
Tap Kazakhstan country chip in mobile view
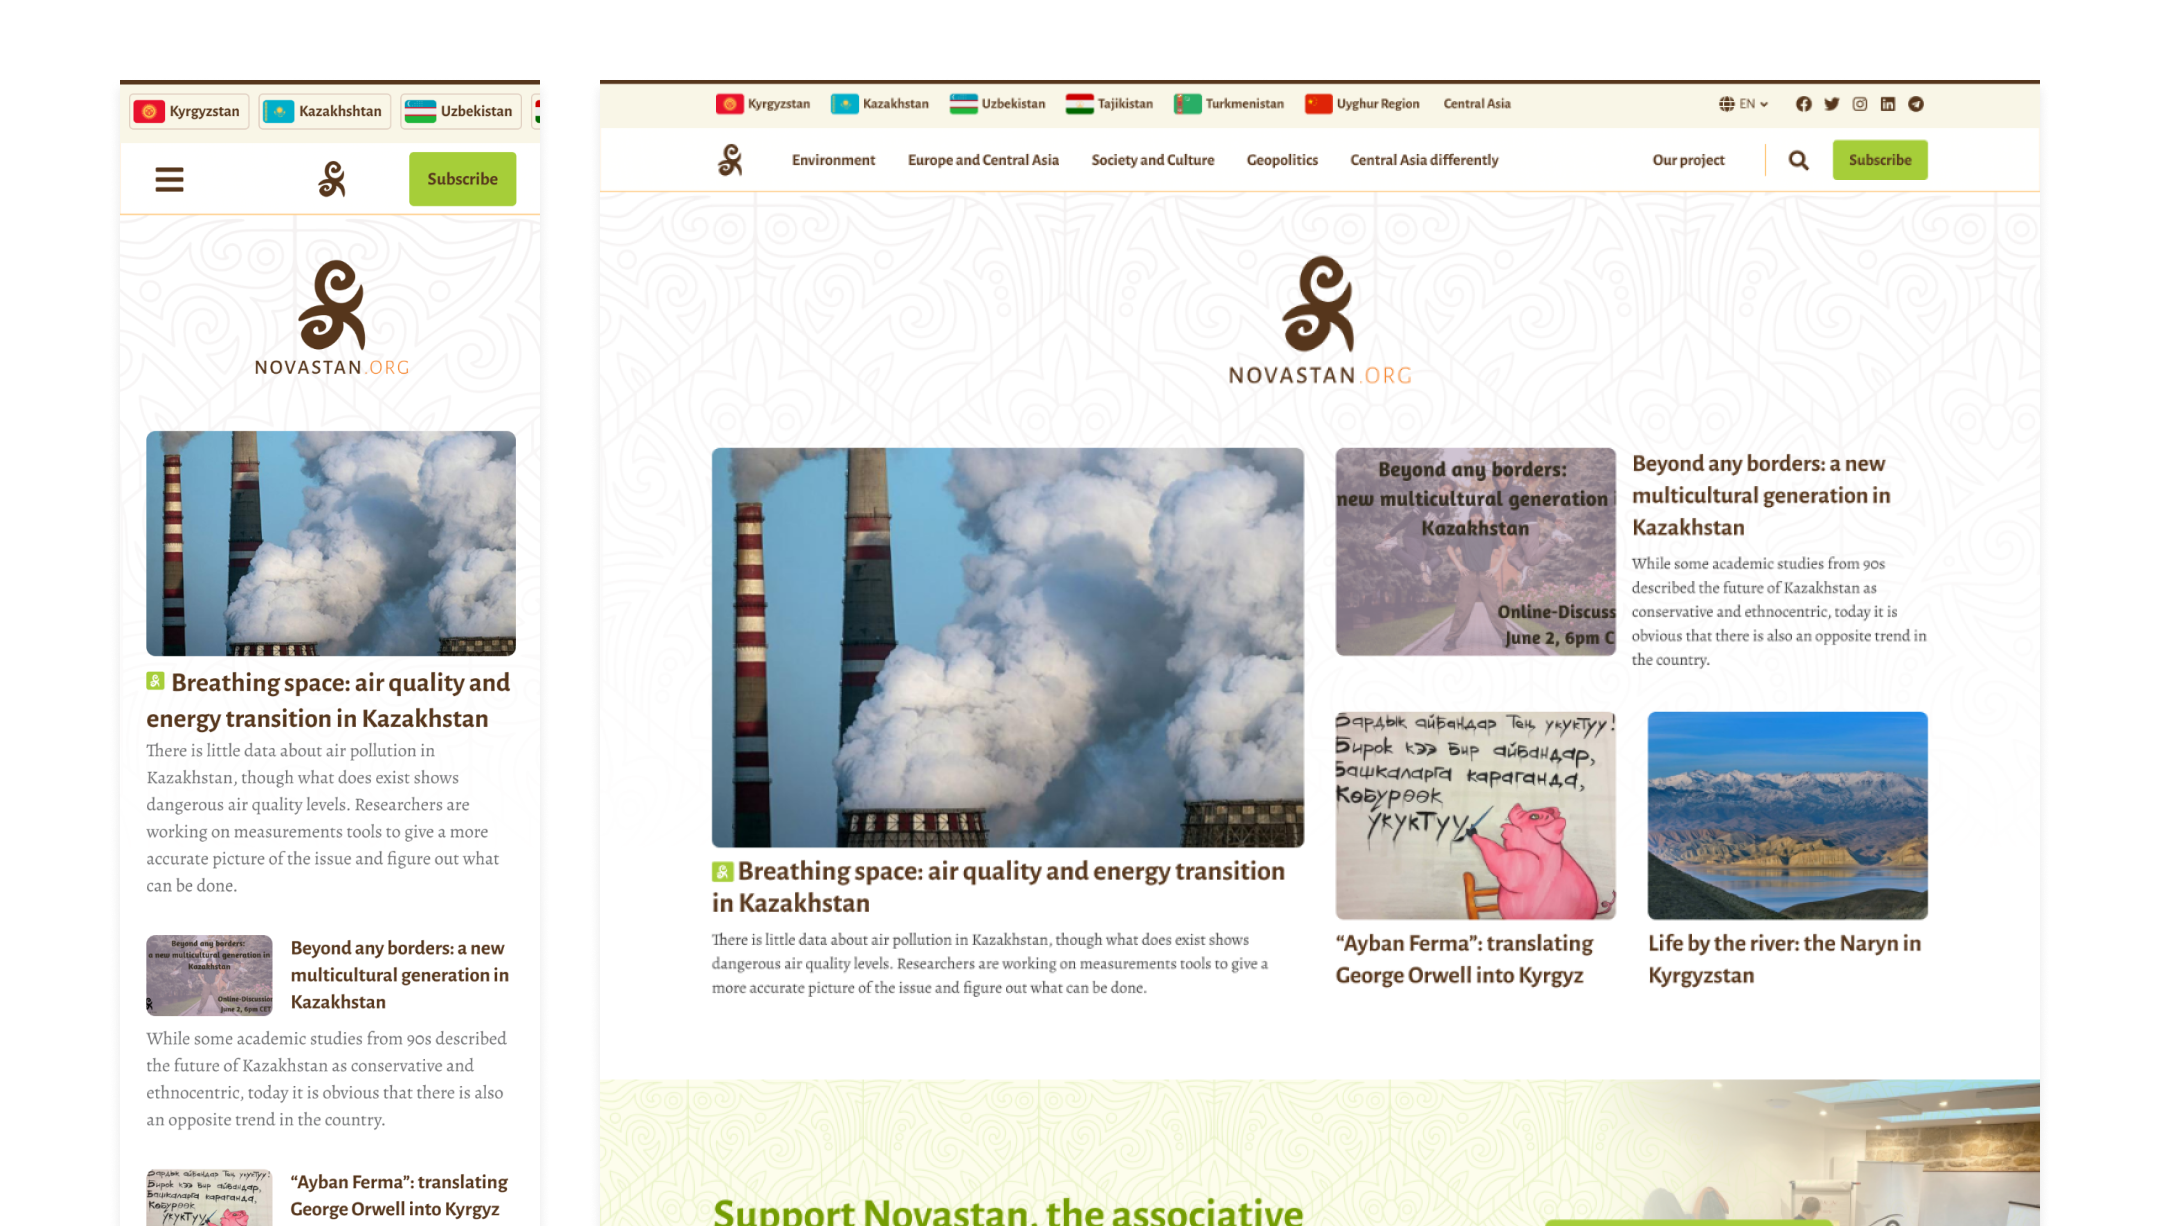[x=323, y=111]
